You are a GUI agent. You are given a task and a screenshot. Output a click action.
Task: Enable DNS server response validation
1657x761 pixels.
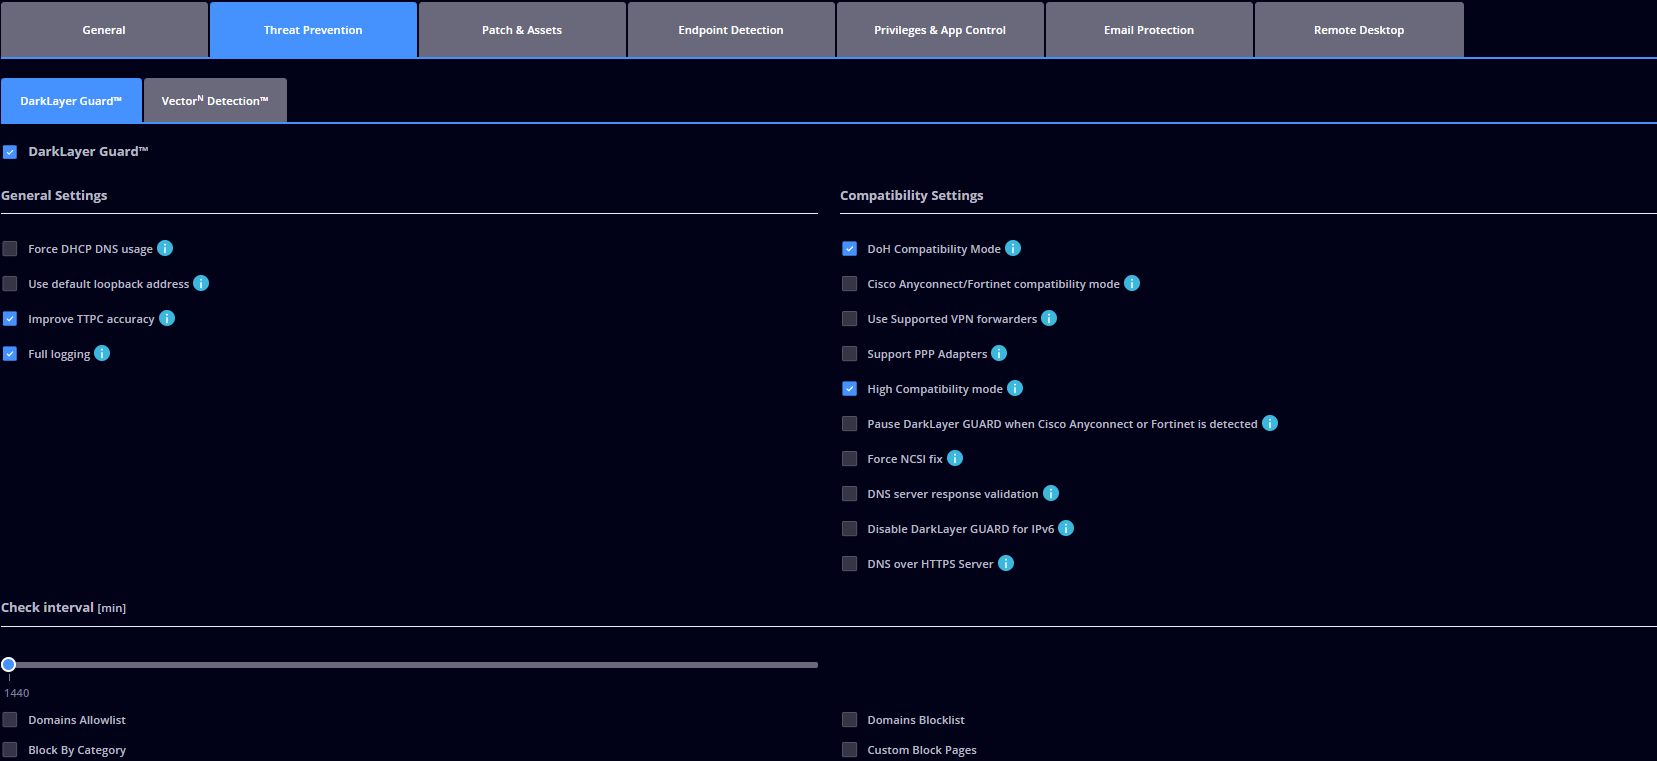point(850,494)
